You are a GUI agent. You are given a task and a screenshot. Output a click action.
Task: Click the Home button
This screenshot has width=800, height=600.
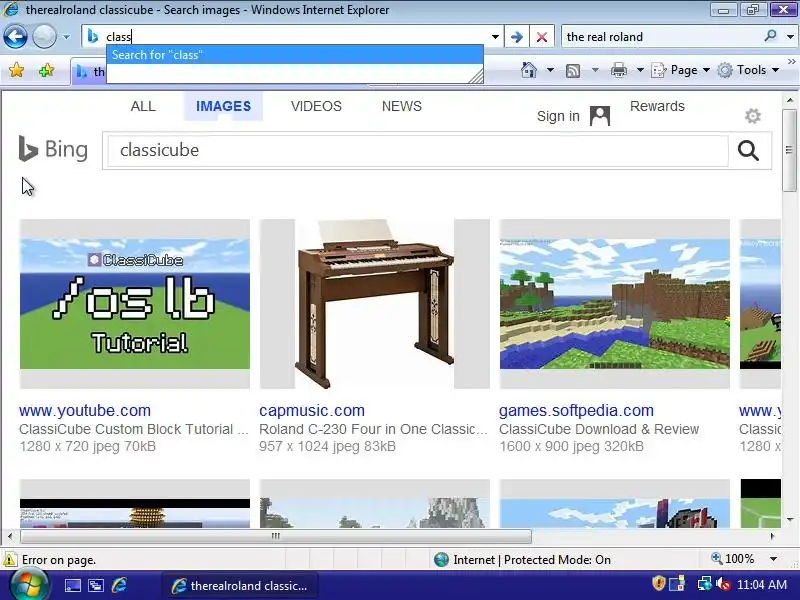tap(529, 70)
